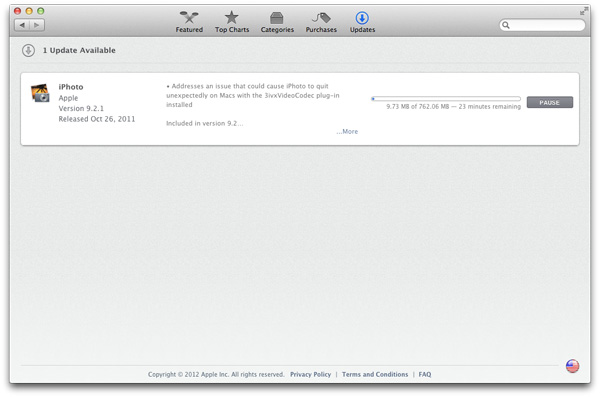This screenshot has width=600, height=397.
Task: Click the Apple developer name
Action: [x=68, y=98]
